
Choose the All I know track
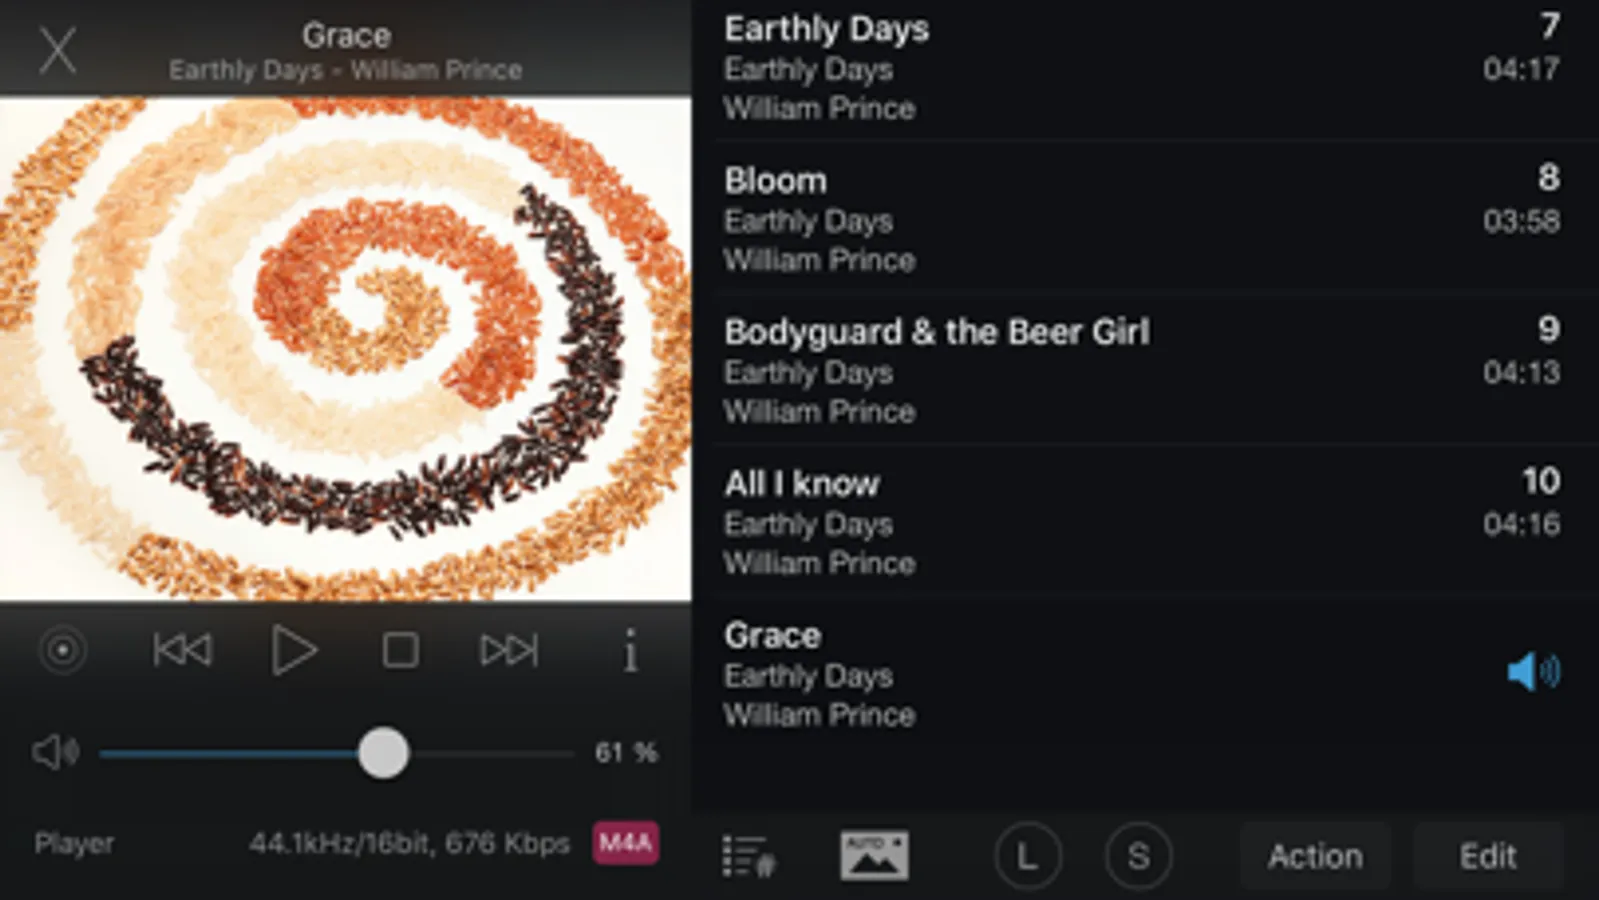[1145, 522]
